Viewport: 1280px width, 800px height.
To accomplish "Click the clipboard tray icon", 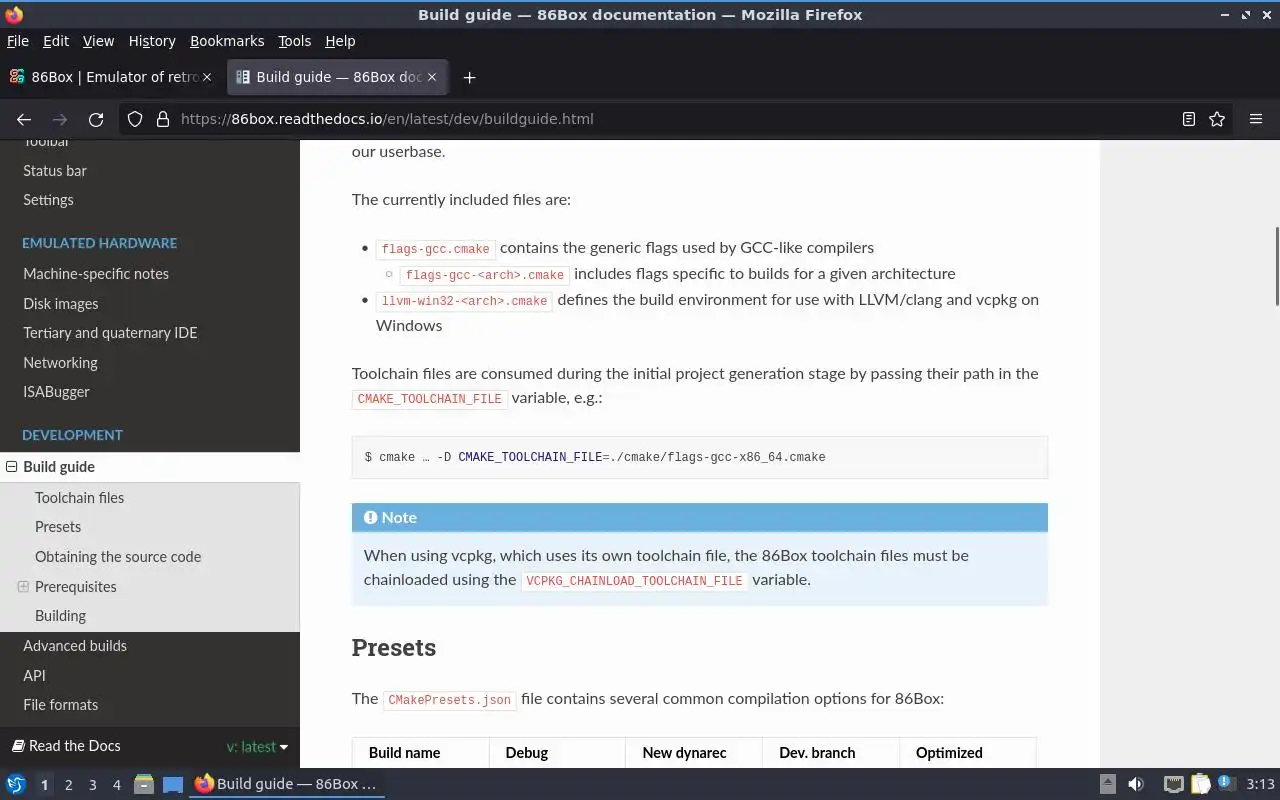I will pyautogui.click(x=1200, y=784).
